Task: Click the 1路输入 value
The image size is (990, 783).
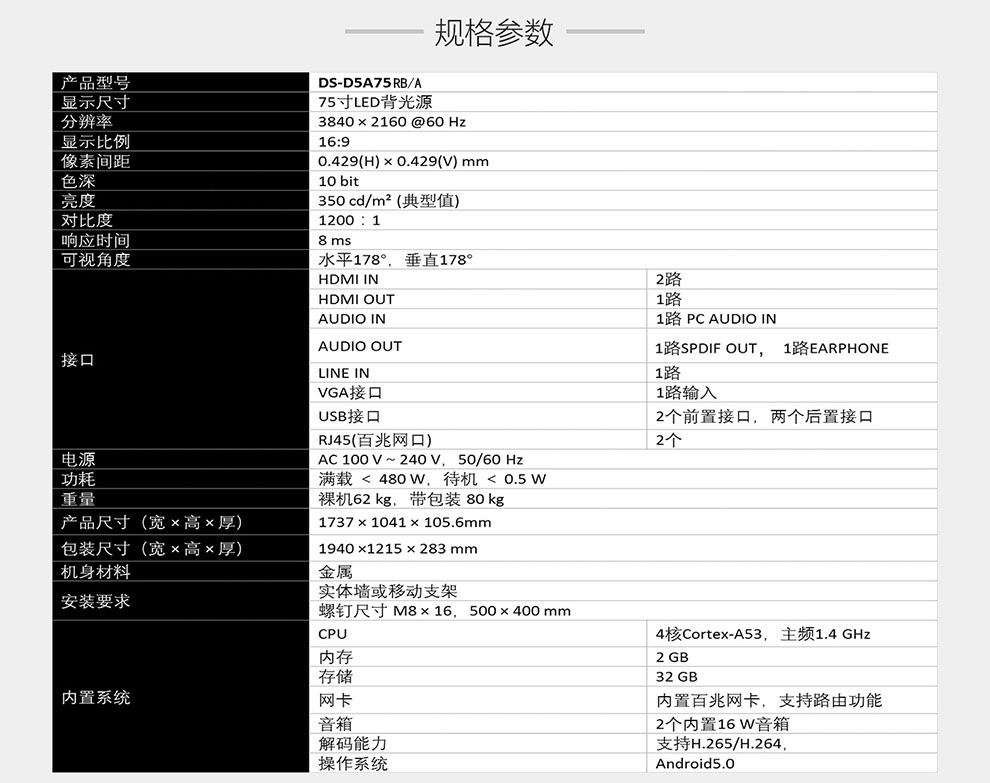Action: pyautogui.click(x=686, y=393)
